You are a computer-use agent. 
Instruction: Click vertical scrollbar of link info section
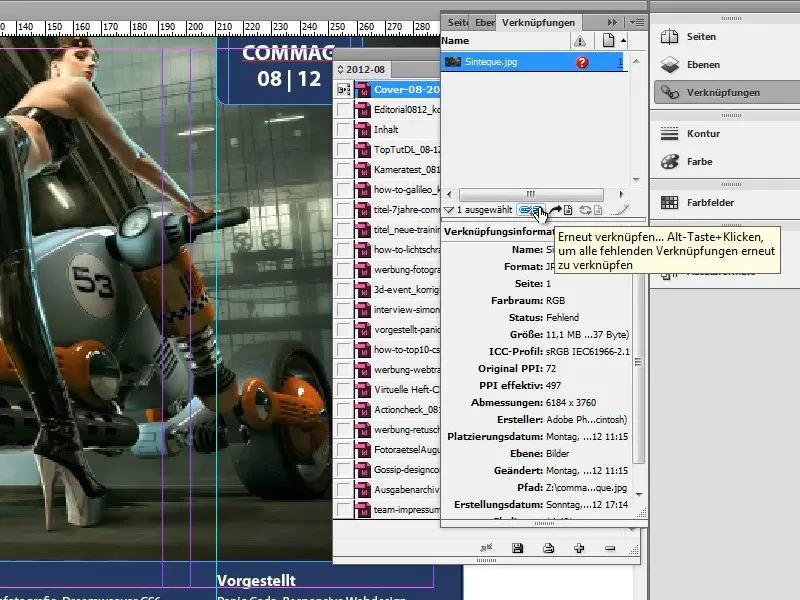point(638,362)
